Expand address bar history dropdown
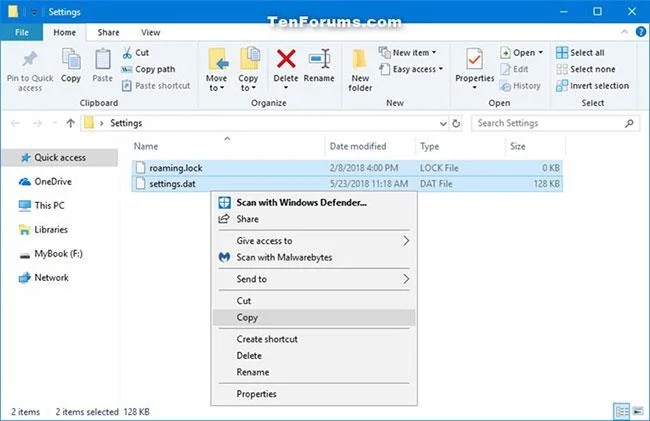This screenshot has width=650, height=421. 443,123
